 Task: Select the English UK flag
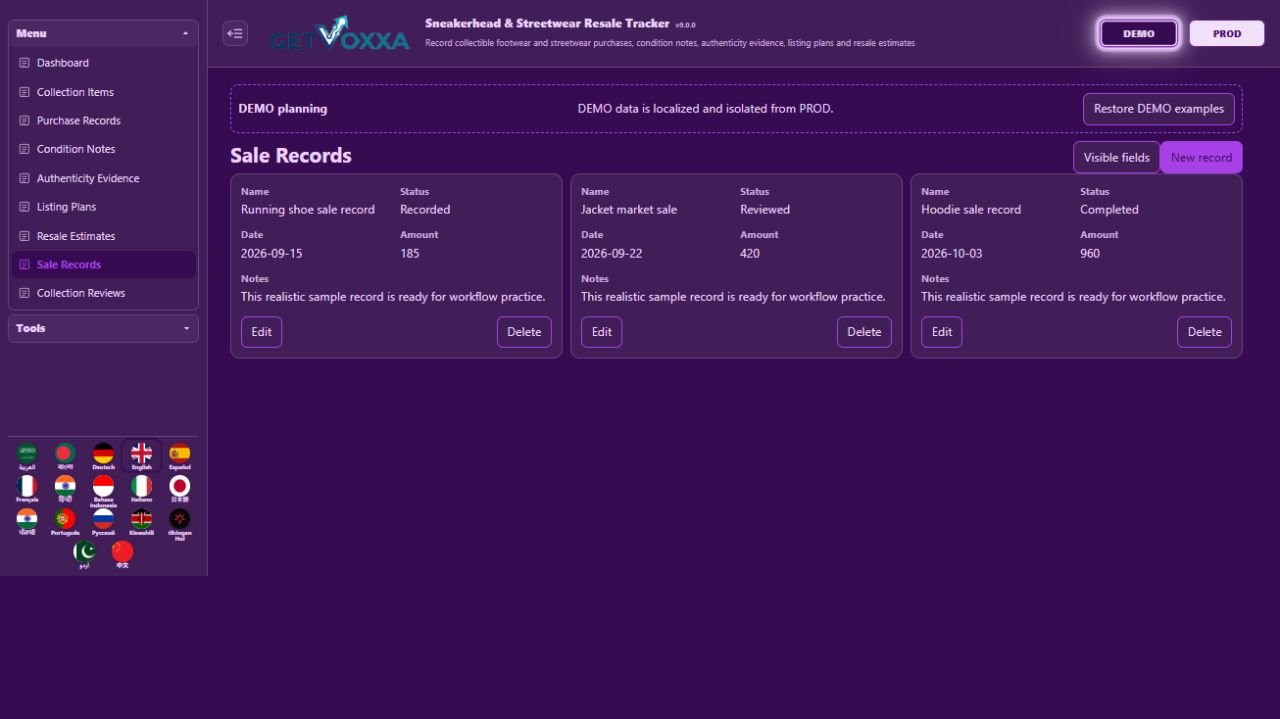click(142, 456)
